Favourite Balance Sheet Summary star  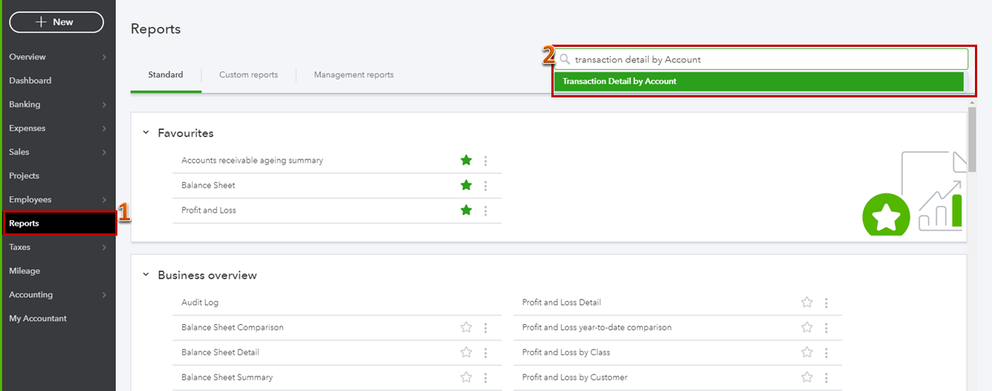[x=466, y=377]
